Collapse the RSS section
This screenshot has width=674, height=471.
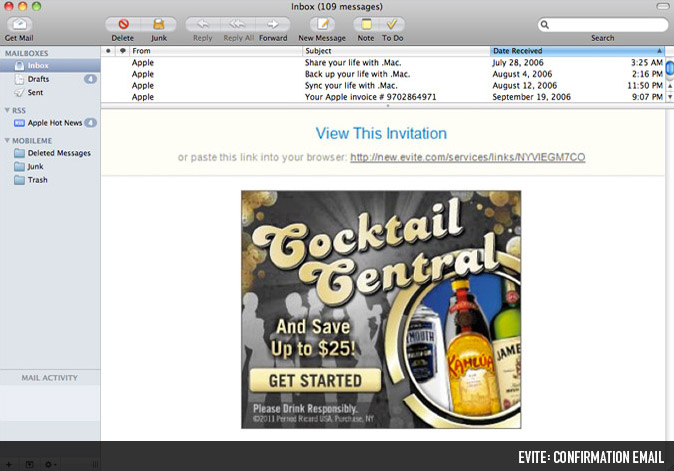click(x=7, y=110)
